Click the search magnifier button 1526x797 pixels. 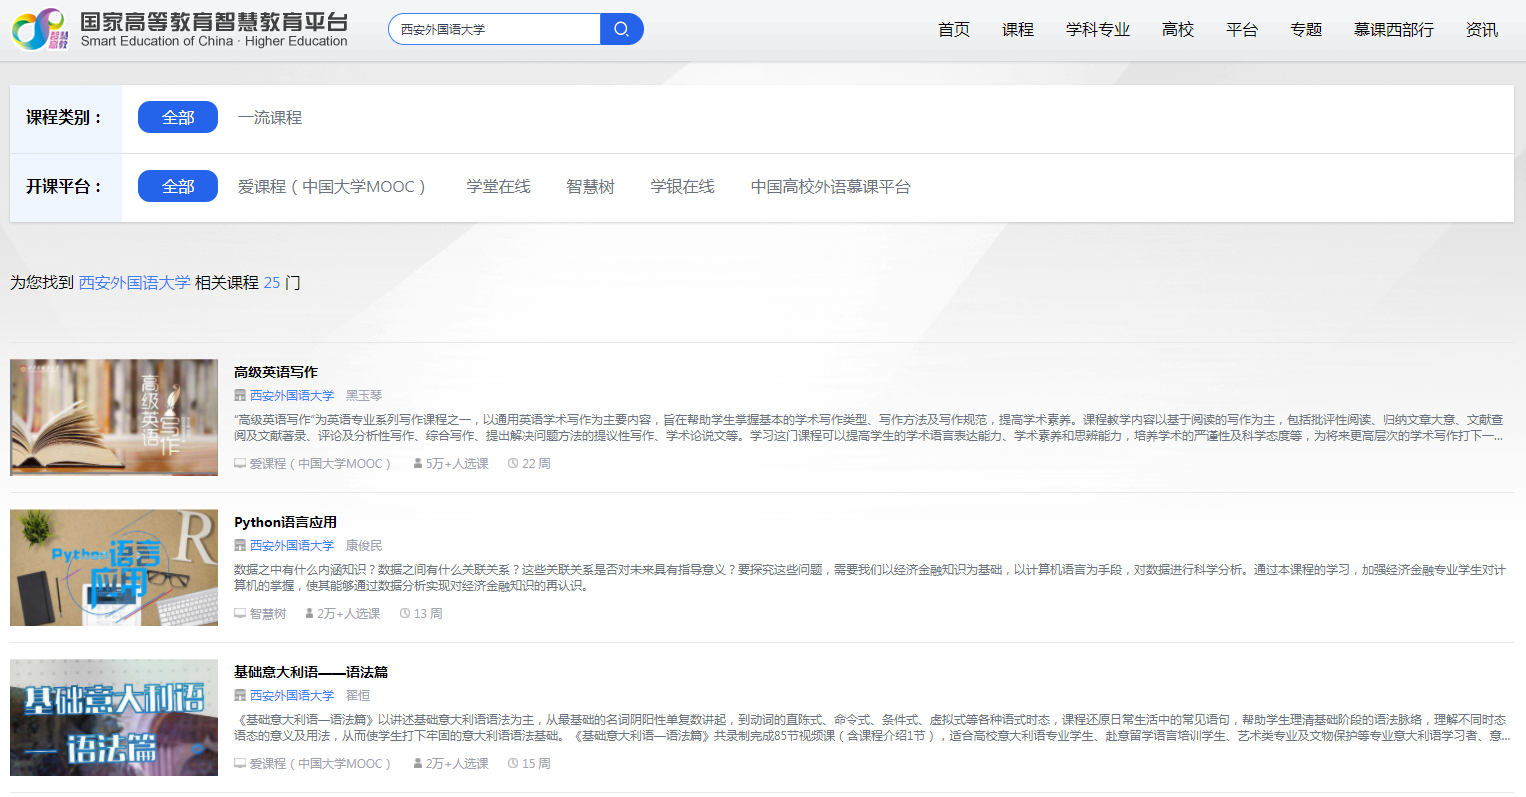click(621, 29)
